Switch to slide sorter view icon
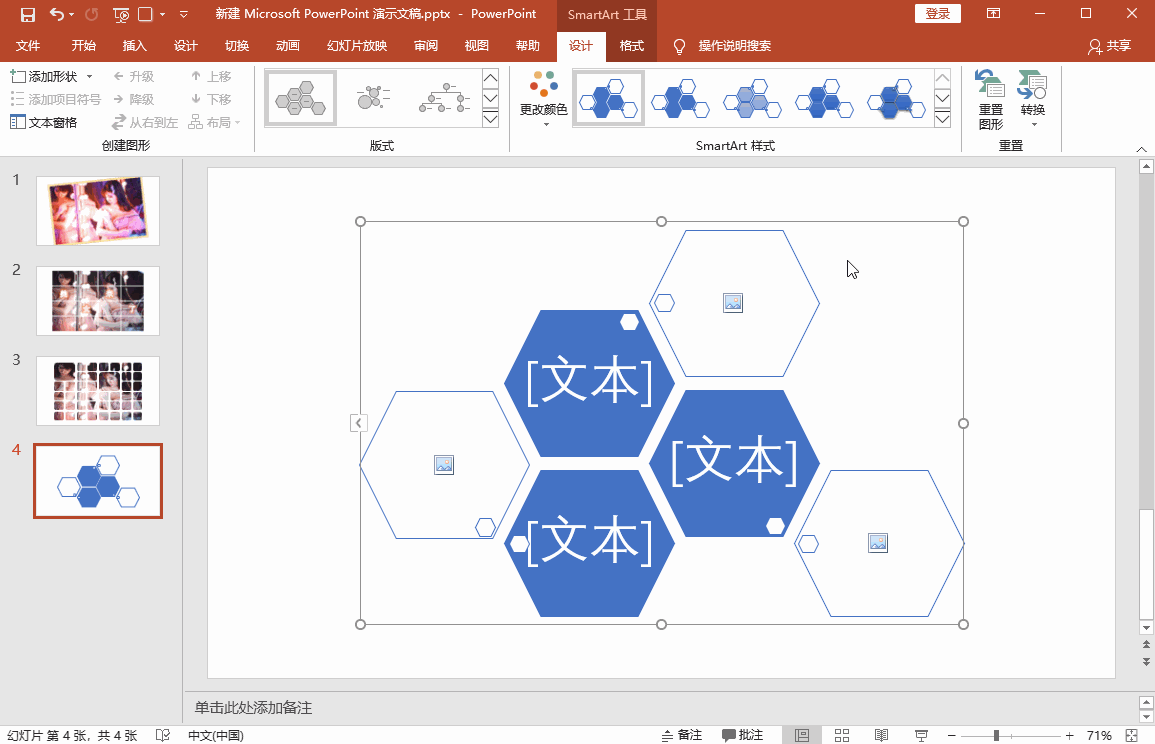Viewport: 1155px width, 744px height. pos(842,735)
